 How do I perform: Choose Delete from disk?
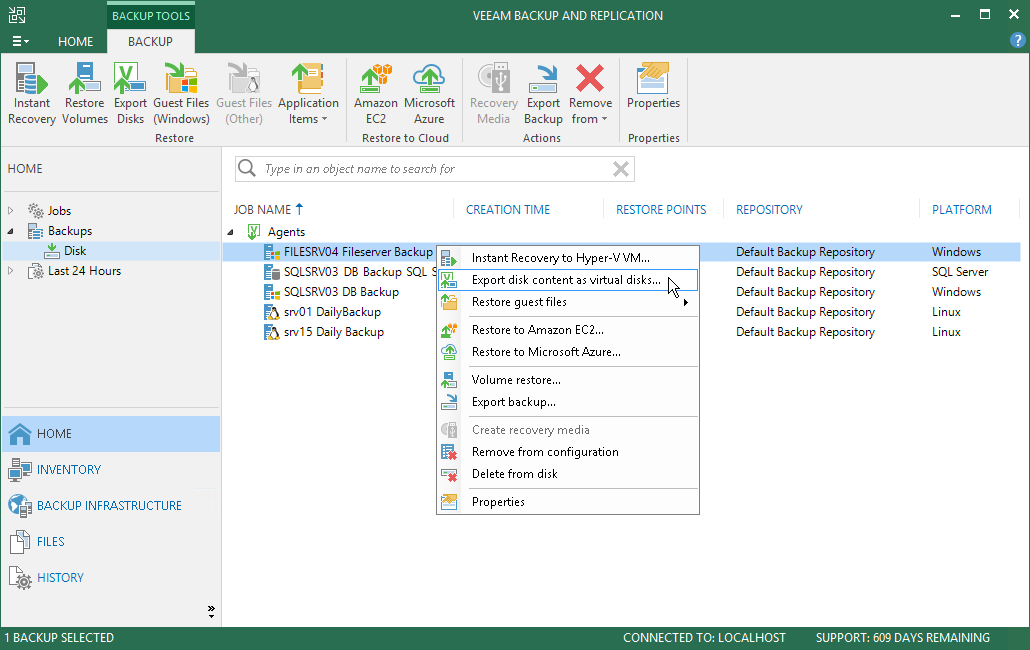coord(568,474)
